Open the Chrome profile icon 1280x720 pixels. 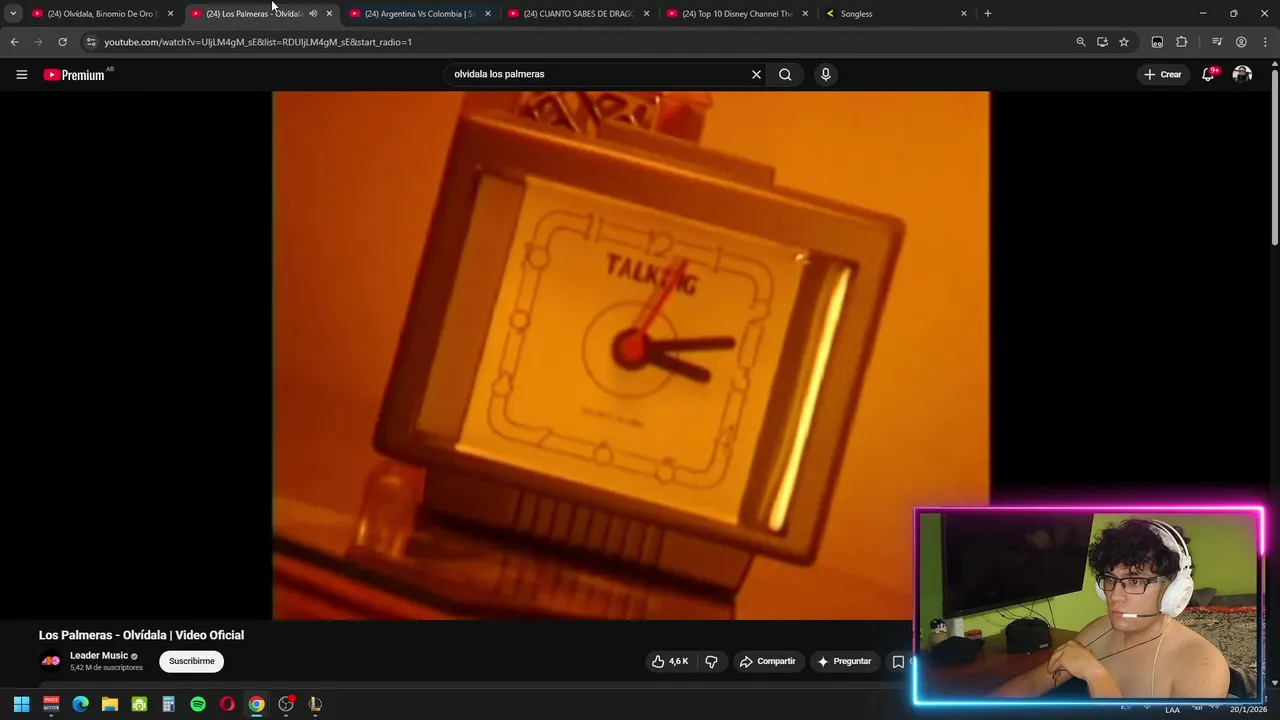pos(1241,42)
